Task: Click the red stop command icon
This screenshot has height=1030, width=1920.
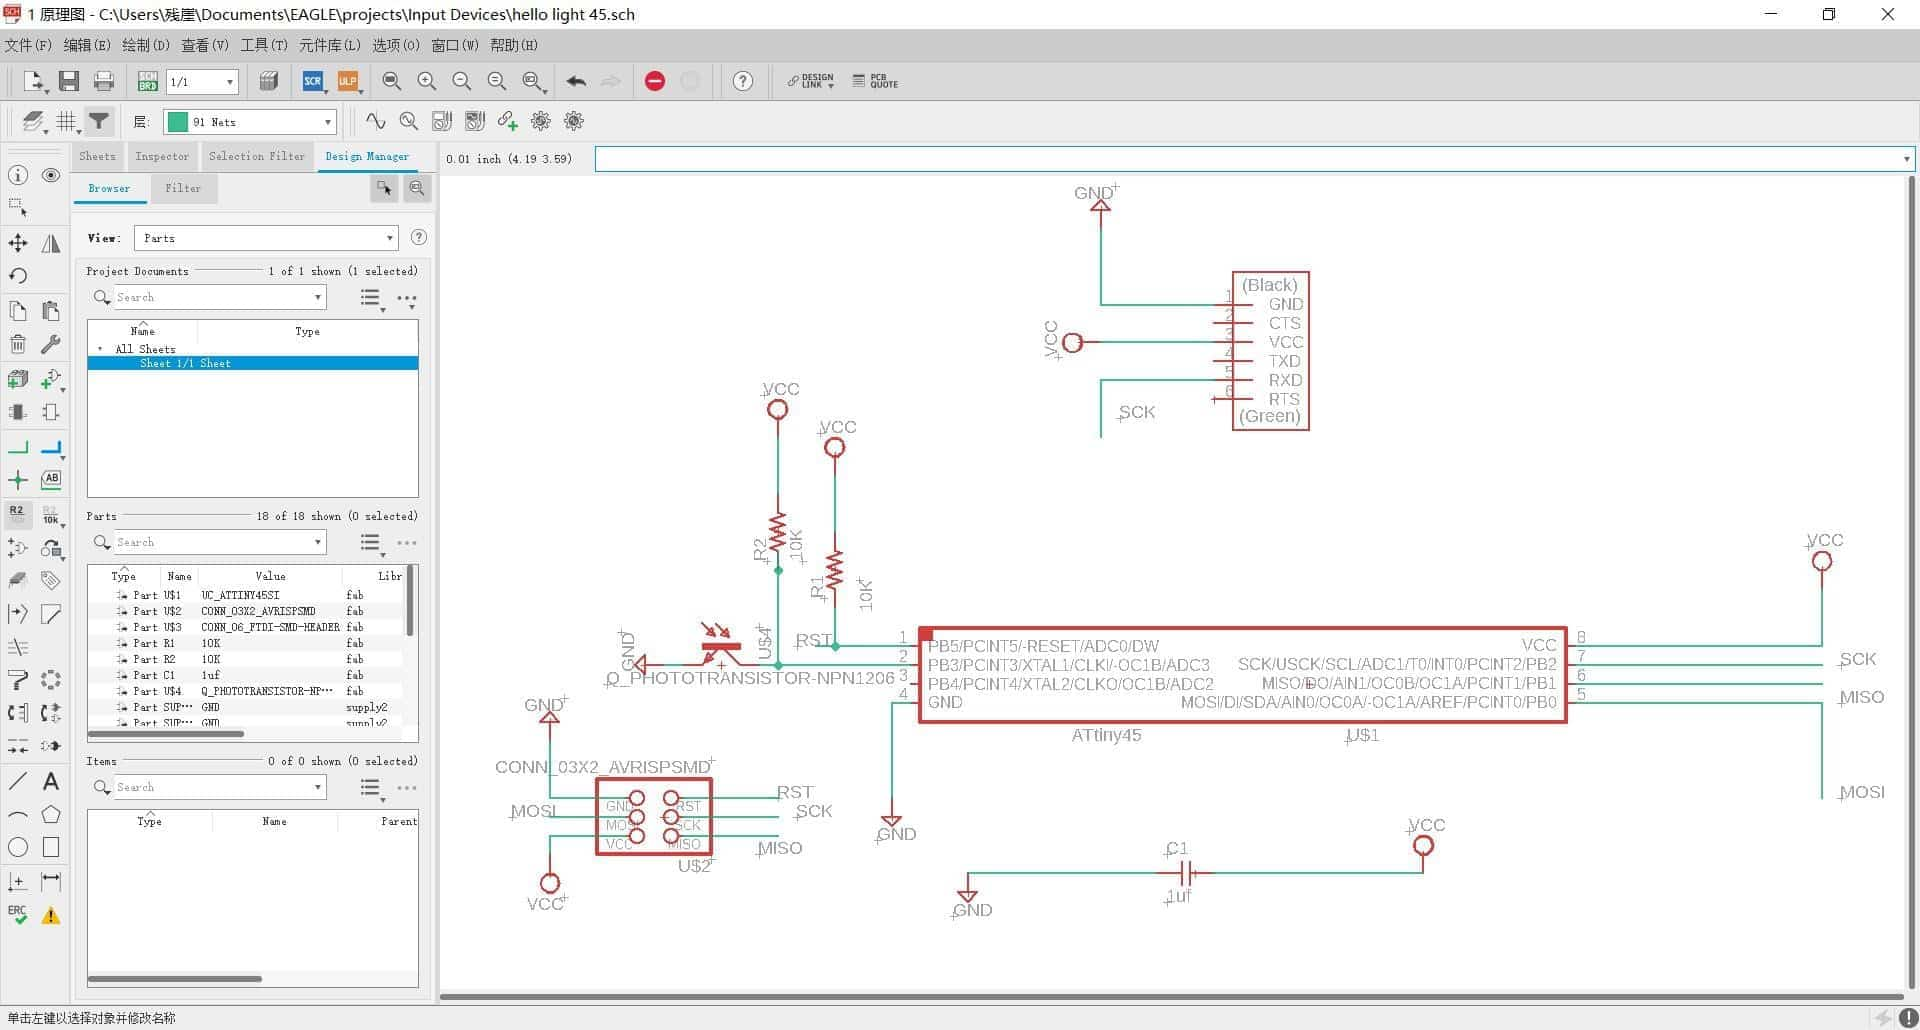Action: (655, 82)
